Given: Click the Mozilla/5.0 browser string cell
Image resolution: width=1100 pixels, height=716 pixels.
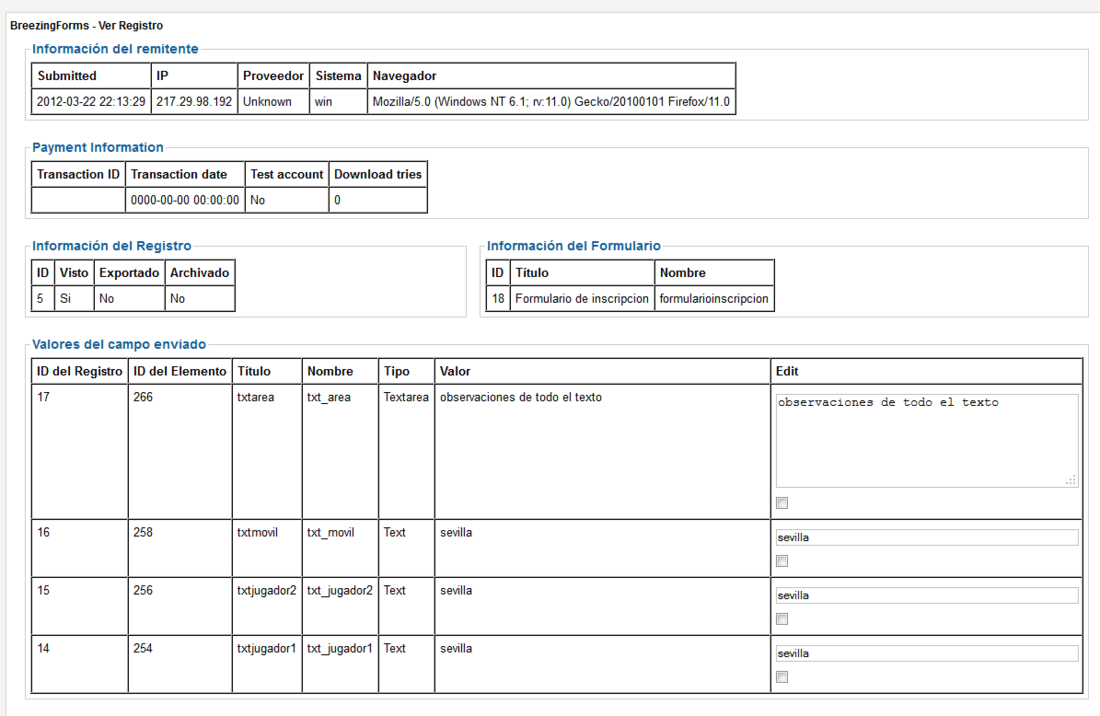Looking at the screenshot, I should 551,102.
